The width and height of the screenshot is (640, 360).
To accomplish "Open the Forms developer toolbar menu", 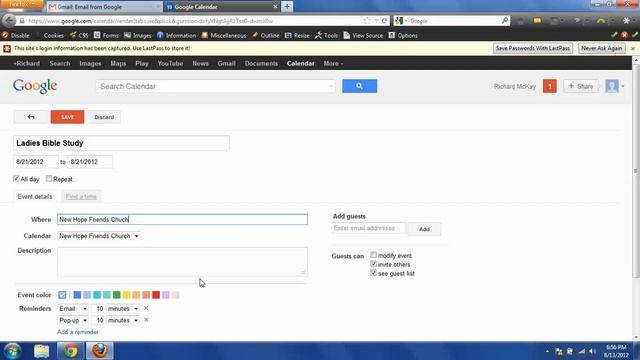I will pyautogui.click(x=106, y=36).
